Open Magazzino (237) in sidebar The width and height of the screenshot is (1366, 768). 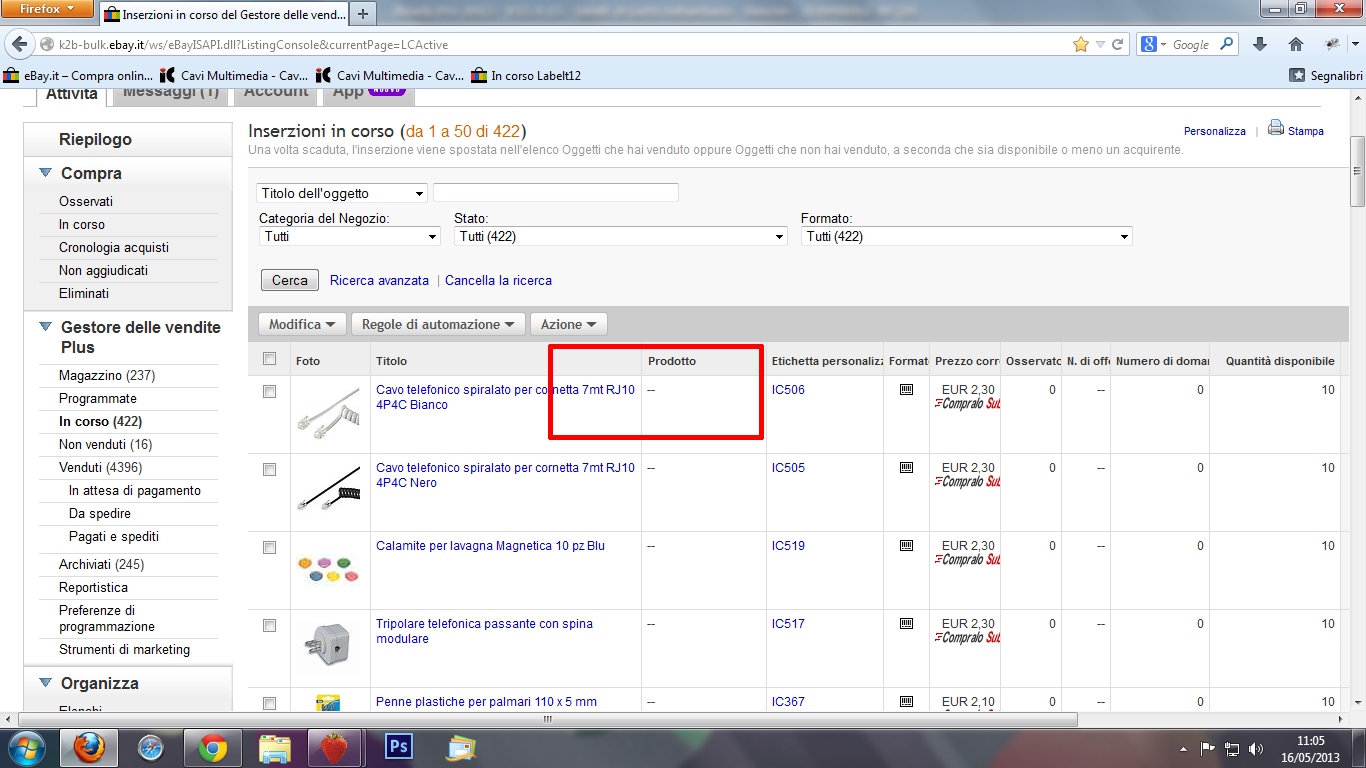point(107,375)
